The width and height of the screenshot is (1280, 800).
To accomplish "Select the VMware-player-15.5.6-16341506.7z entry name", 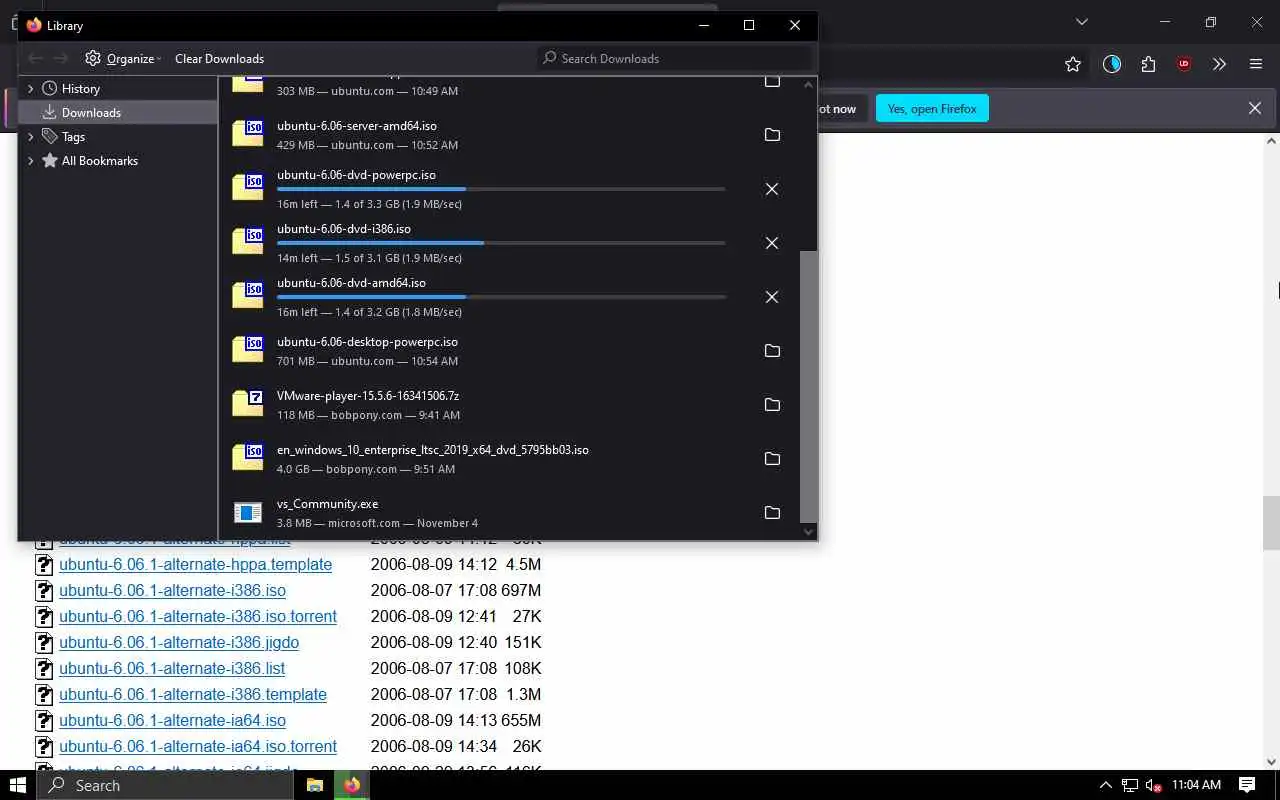I will pos(368,396).
